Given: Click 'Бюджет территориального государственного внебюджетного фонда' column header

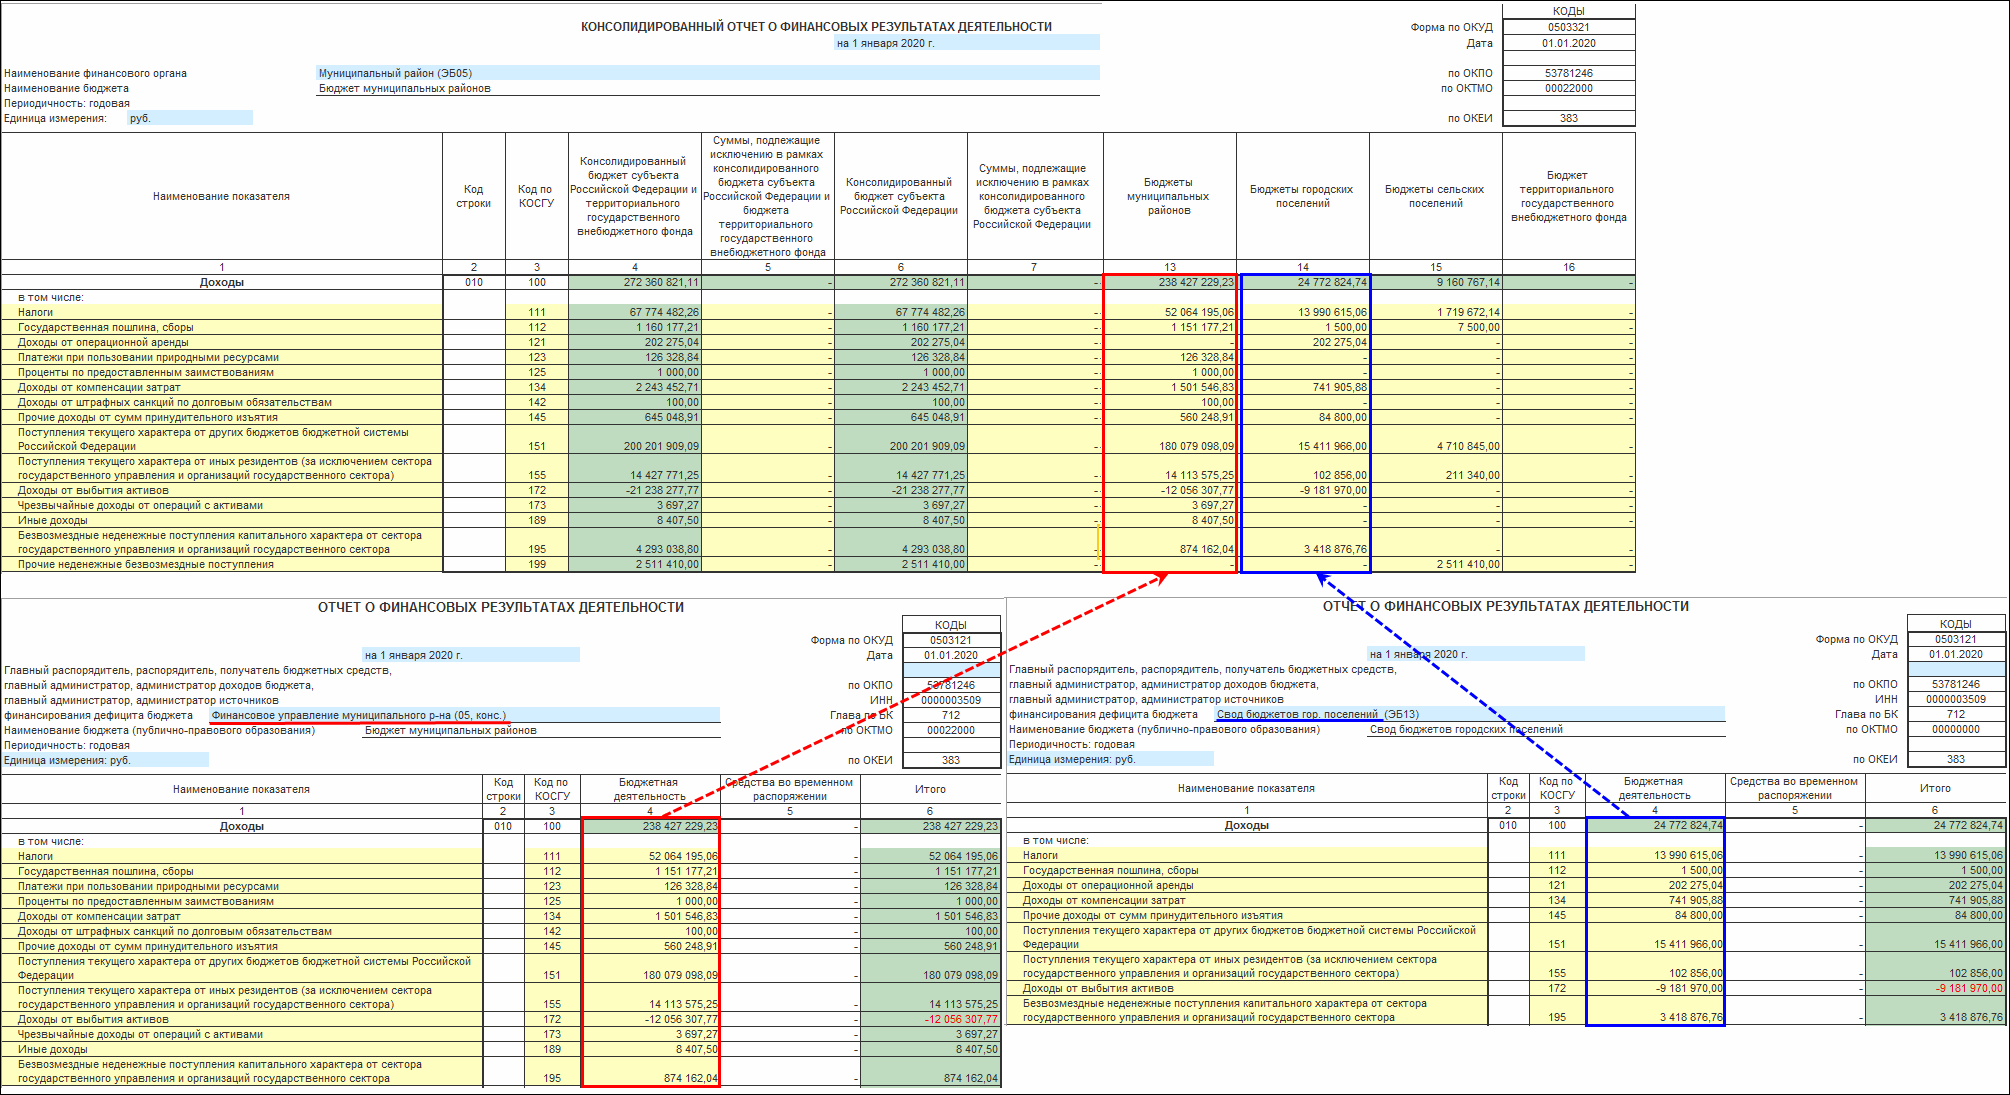Looking at the screenshot, I should pyautogui.click(x=1568, y=196).
